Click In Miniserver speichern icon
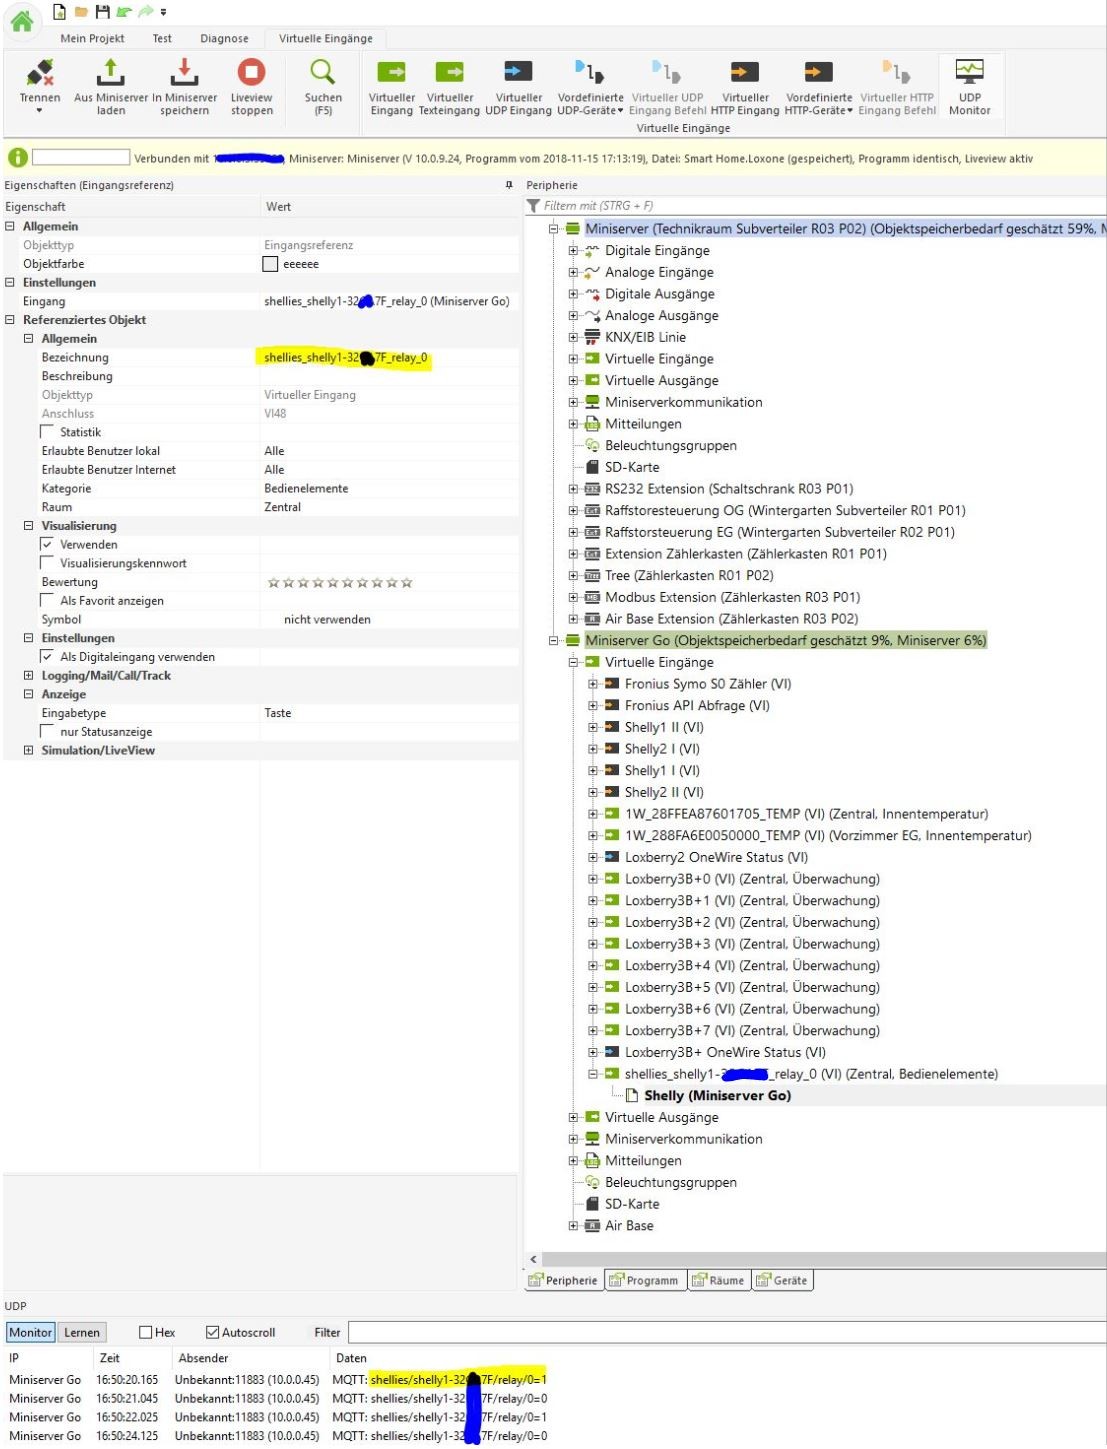Image resolution: width=1107 pixels, height=1449 pixels. pyautogui.click(x=184, y=73)
